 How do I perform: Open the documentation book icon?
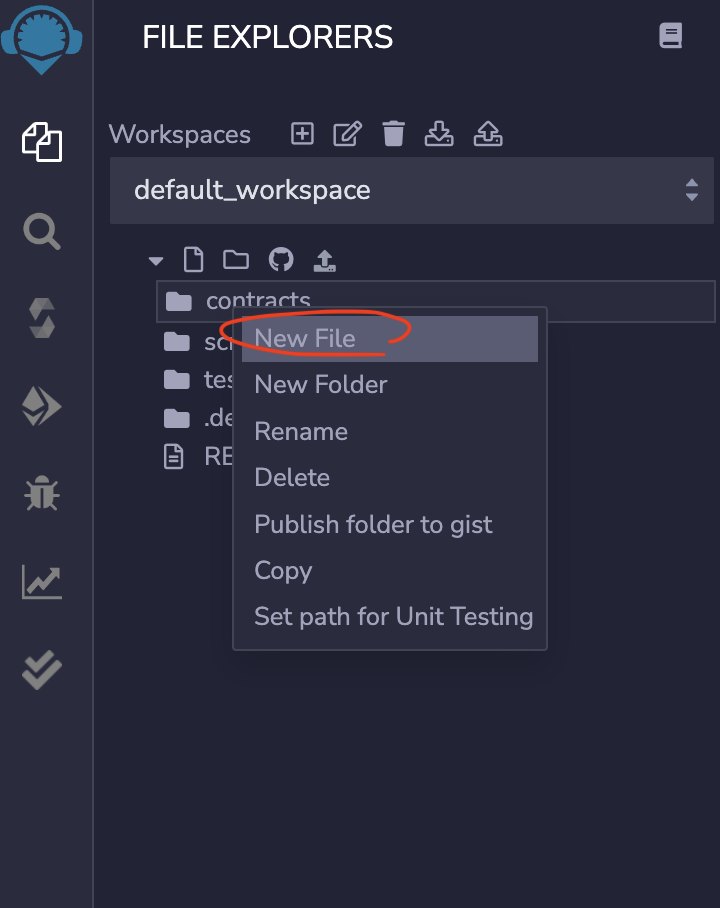coord(671,36)
